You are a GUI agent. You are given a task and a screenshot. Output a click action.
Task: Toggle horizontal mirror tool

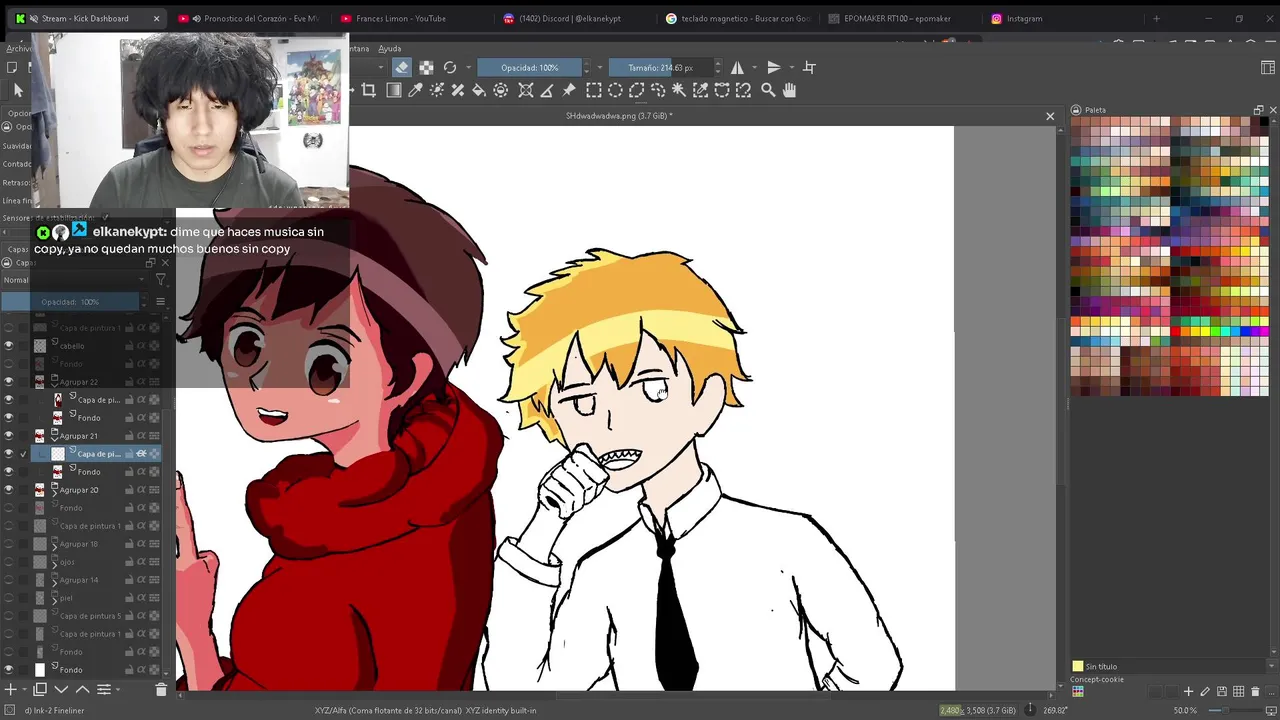click(737, 67)
